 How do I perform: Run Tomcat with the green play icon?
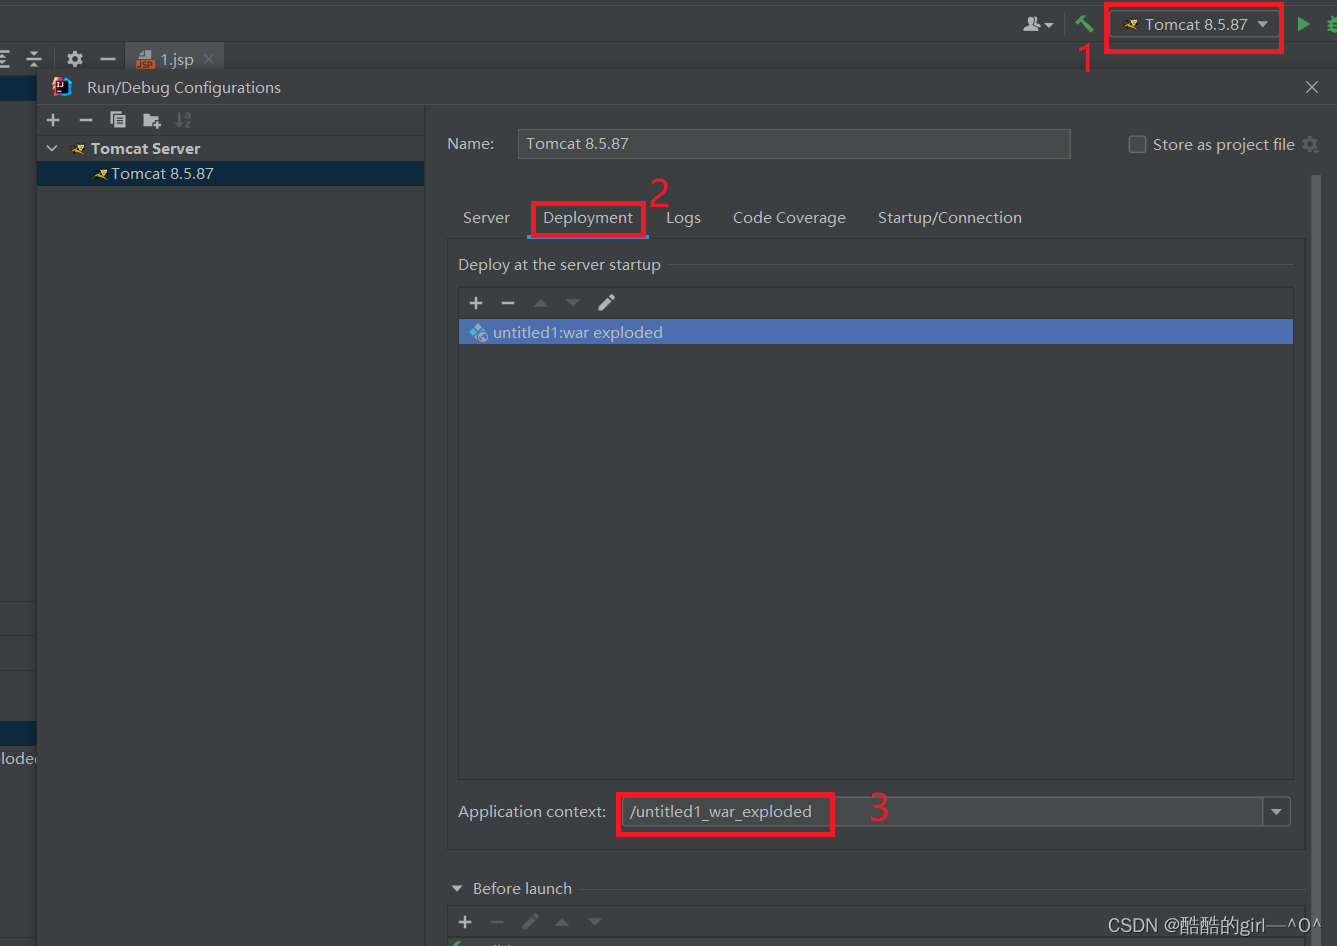pos(1303,24)
